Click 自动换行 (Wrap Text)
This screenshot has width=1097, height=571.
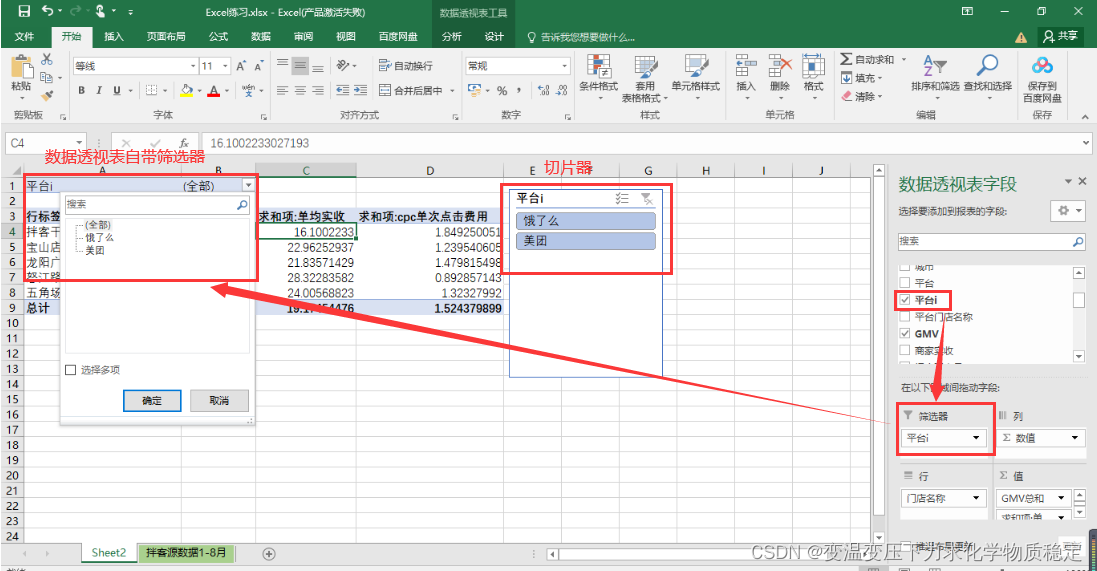pyautogui.click(x=406, y=66)
